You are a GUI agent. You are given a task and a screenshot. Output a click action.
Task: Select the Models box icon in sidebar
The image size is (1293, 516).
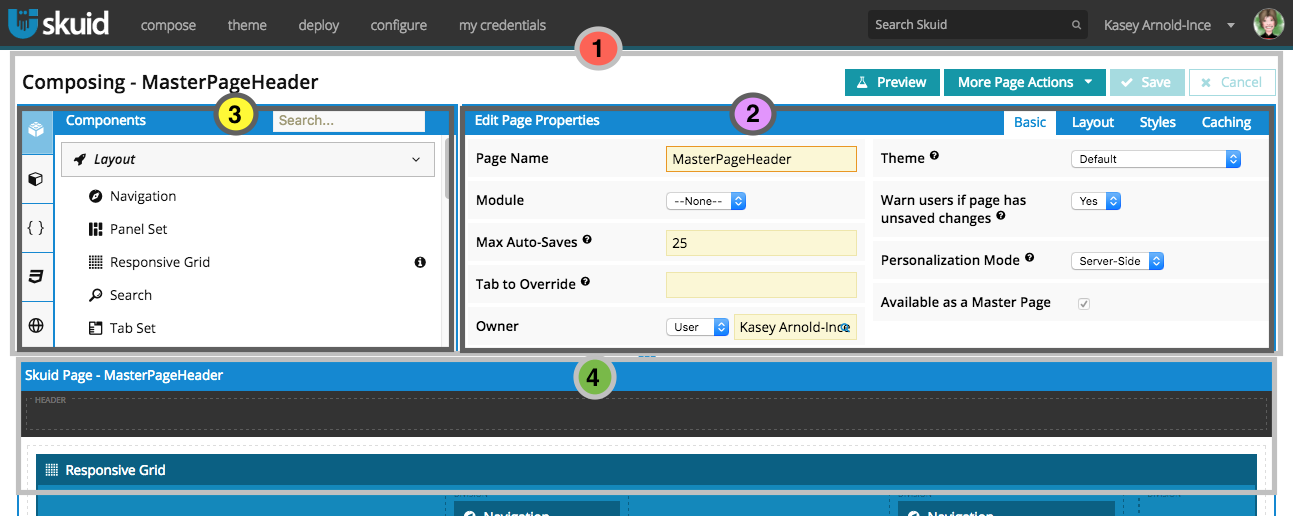[x=36, y=179]
